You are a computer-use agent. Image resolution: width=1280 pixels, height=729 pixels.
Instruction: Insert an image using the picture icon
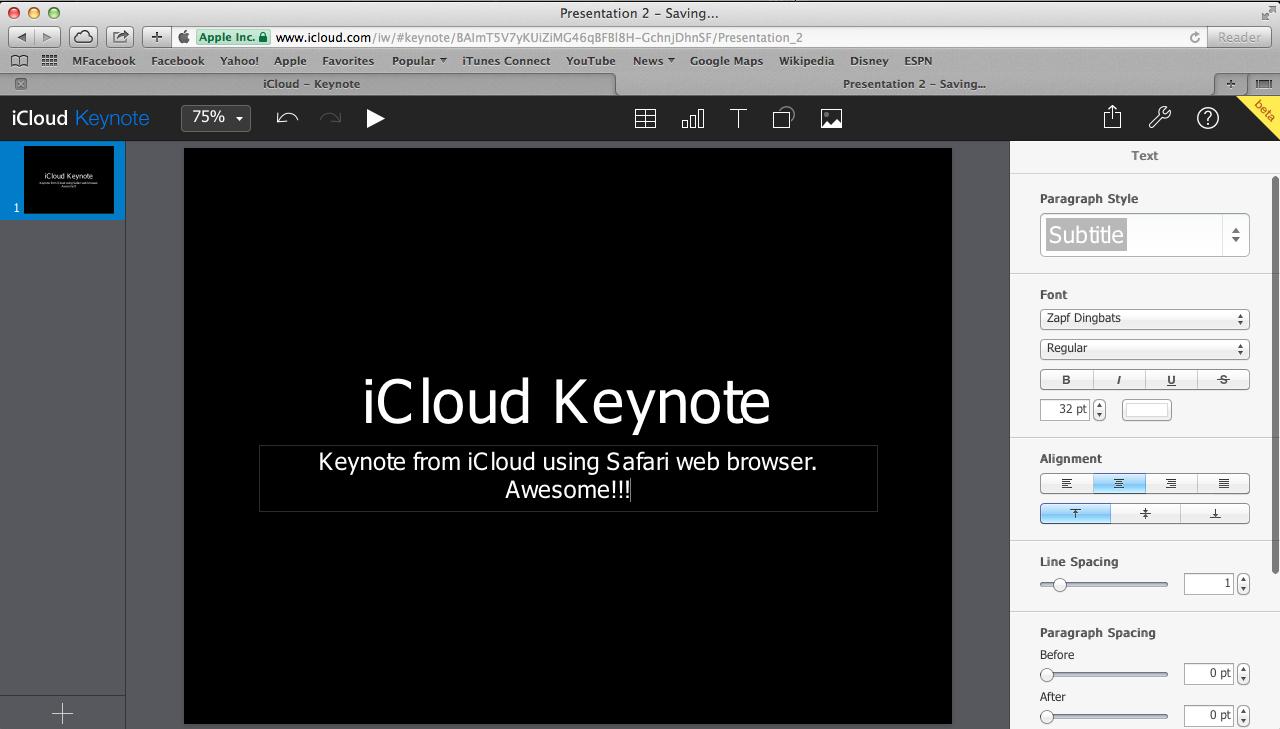coord(831,118)
